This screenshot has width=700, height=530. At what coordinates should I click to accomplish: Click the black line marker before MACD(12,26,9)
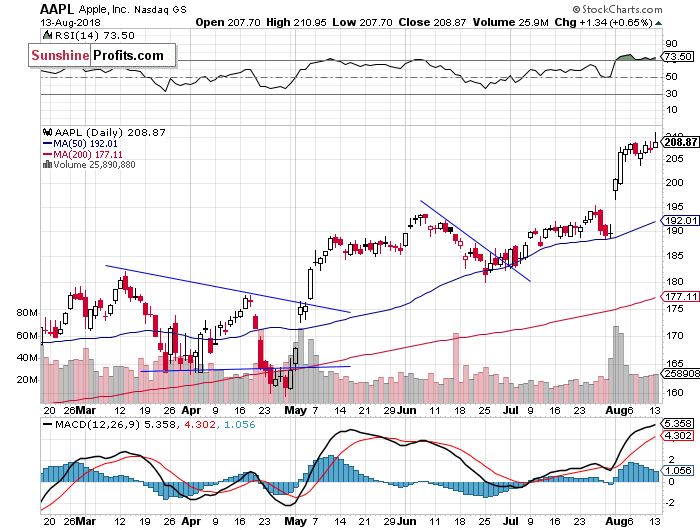pyautogui.click(x=47, y=425)
